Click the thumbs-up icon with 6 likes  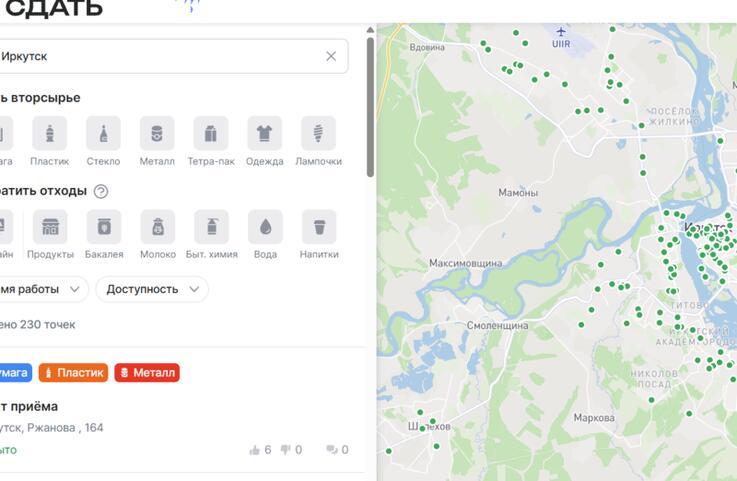[x=255, y=450]
